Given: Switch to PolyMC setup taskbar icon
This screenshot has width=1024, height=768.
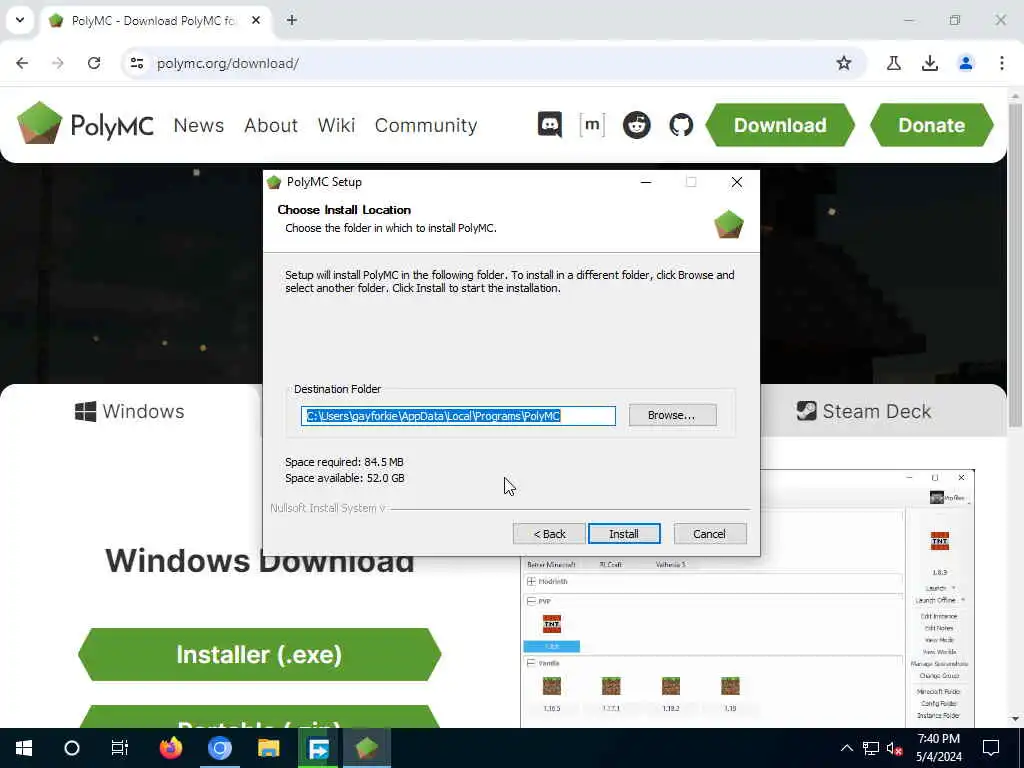Looking at the screenshot, I should tap(367, 748).
